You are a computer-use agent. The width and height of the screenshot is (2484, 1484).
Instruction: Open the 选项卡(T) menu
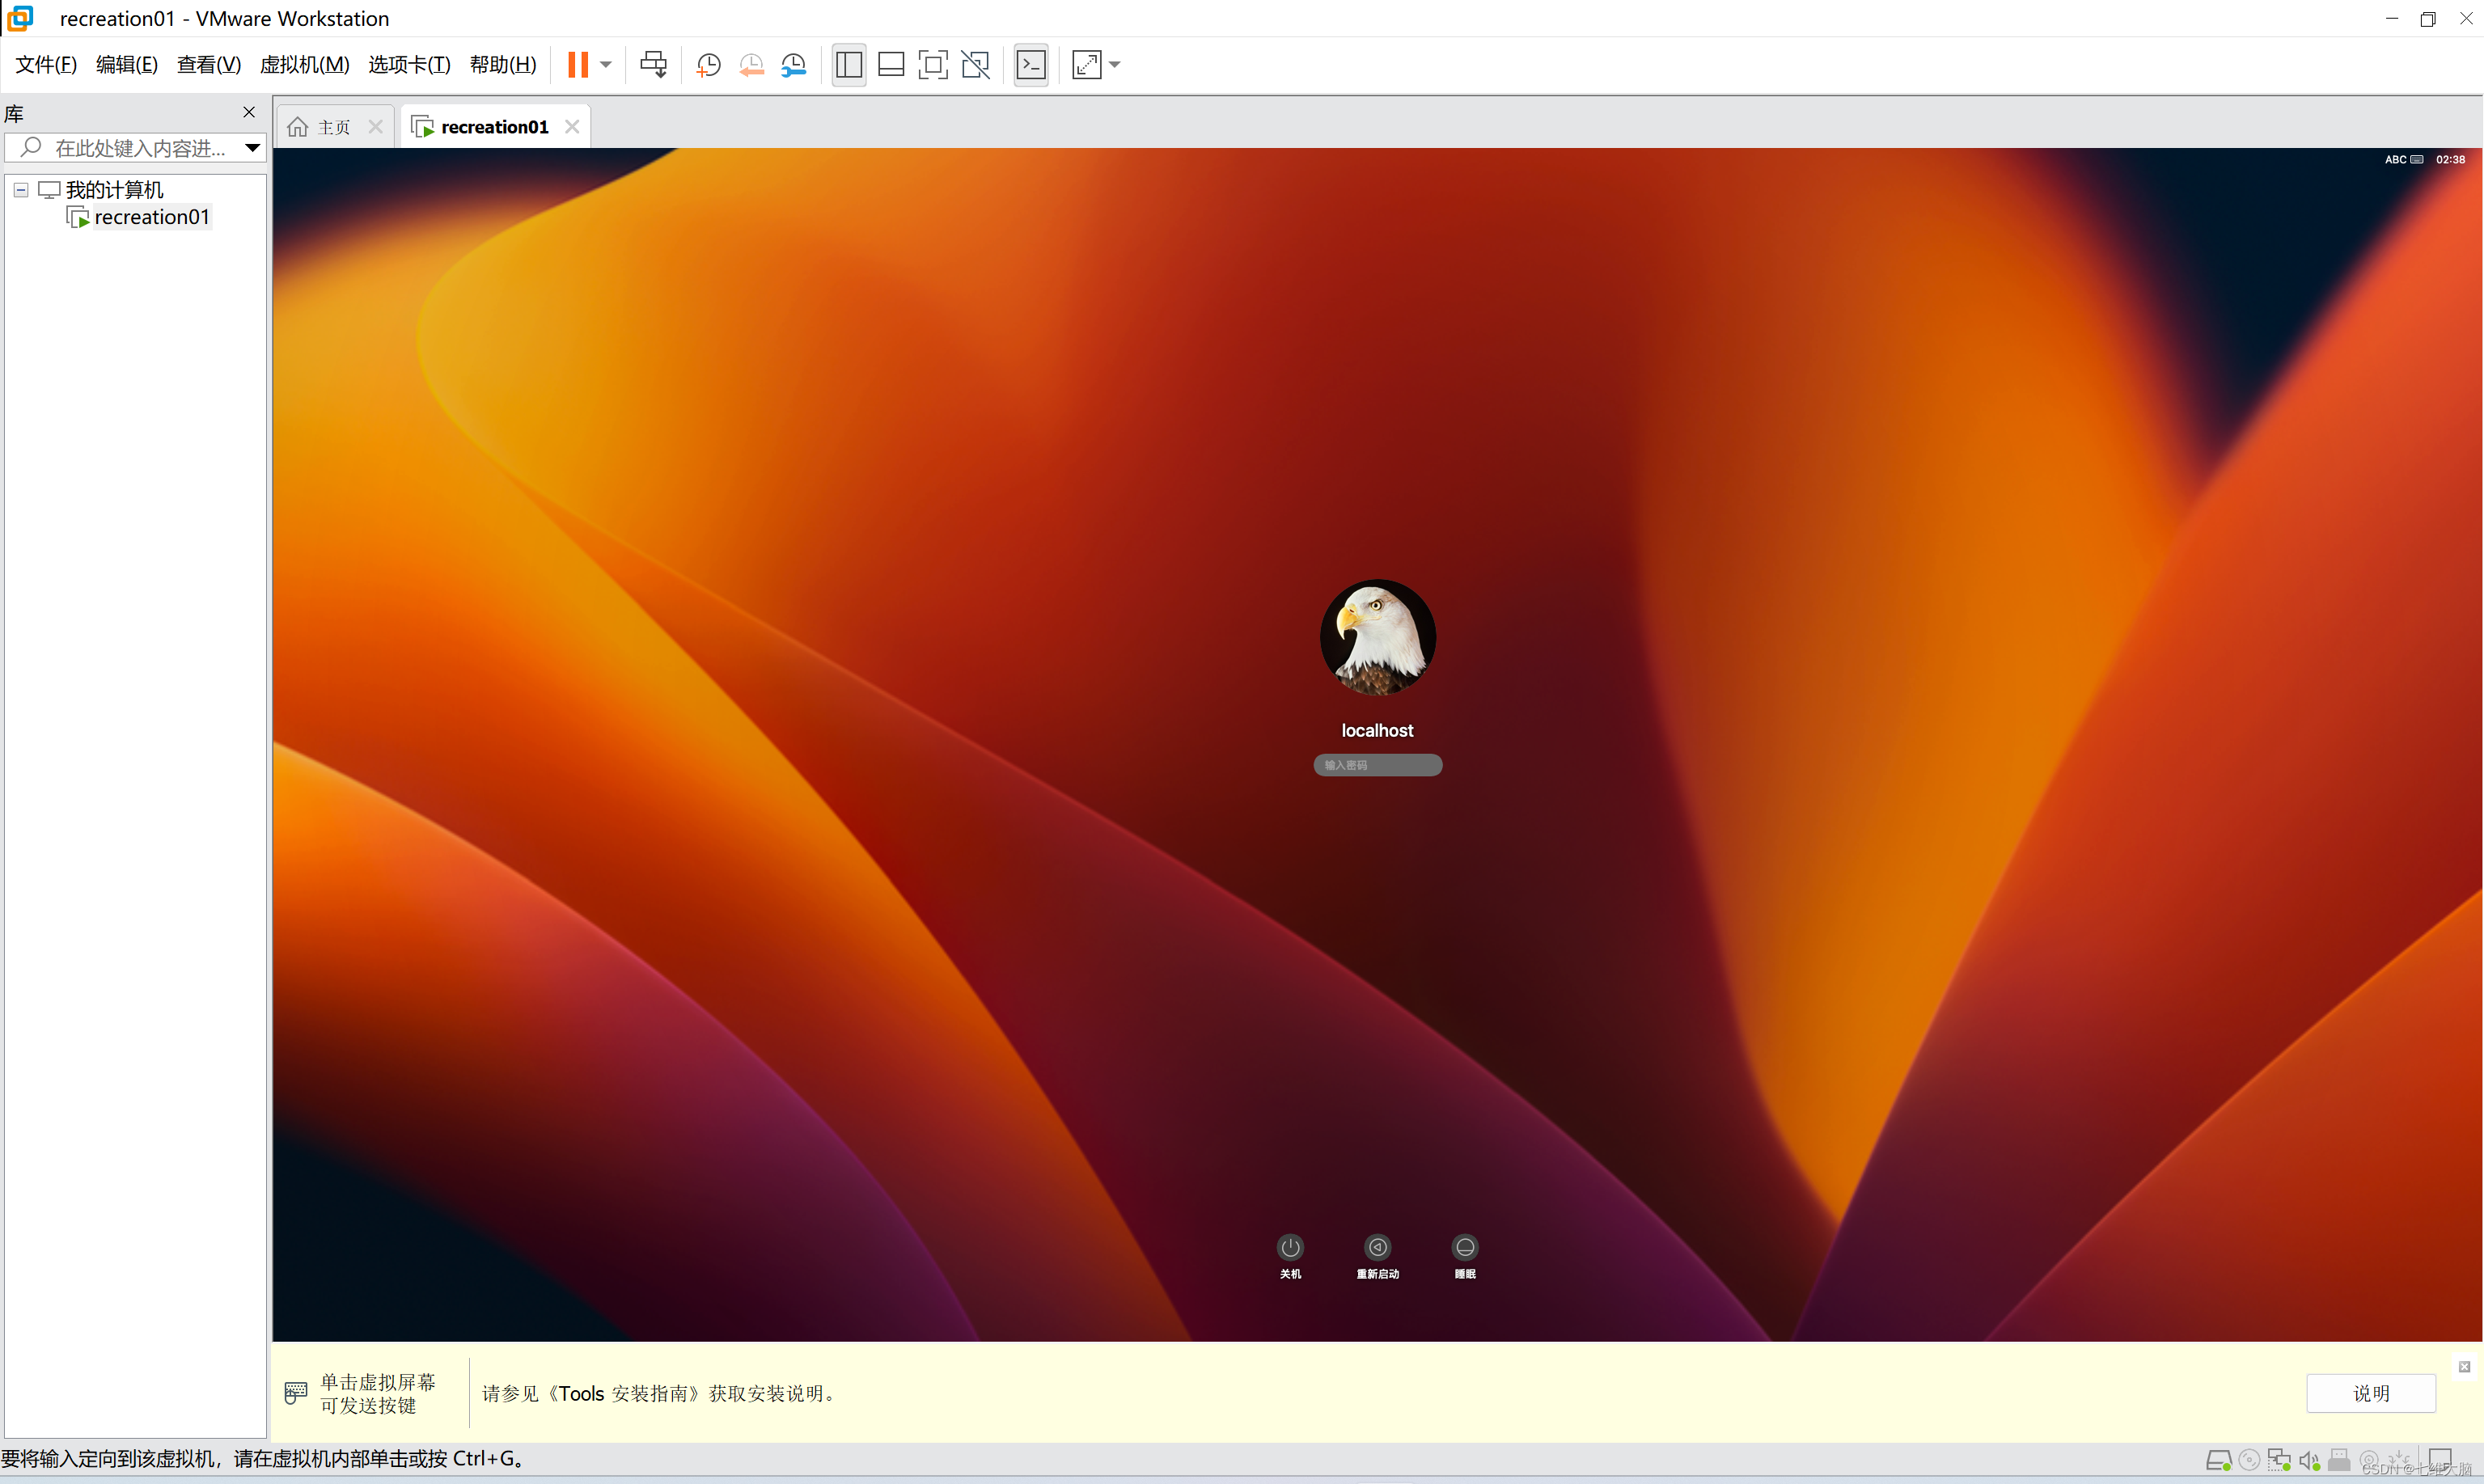tap(410, 65)
